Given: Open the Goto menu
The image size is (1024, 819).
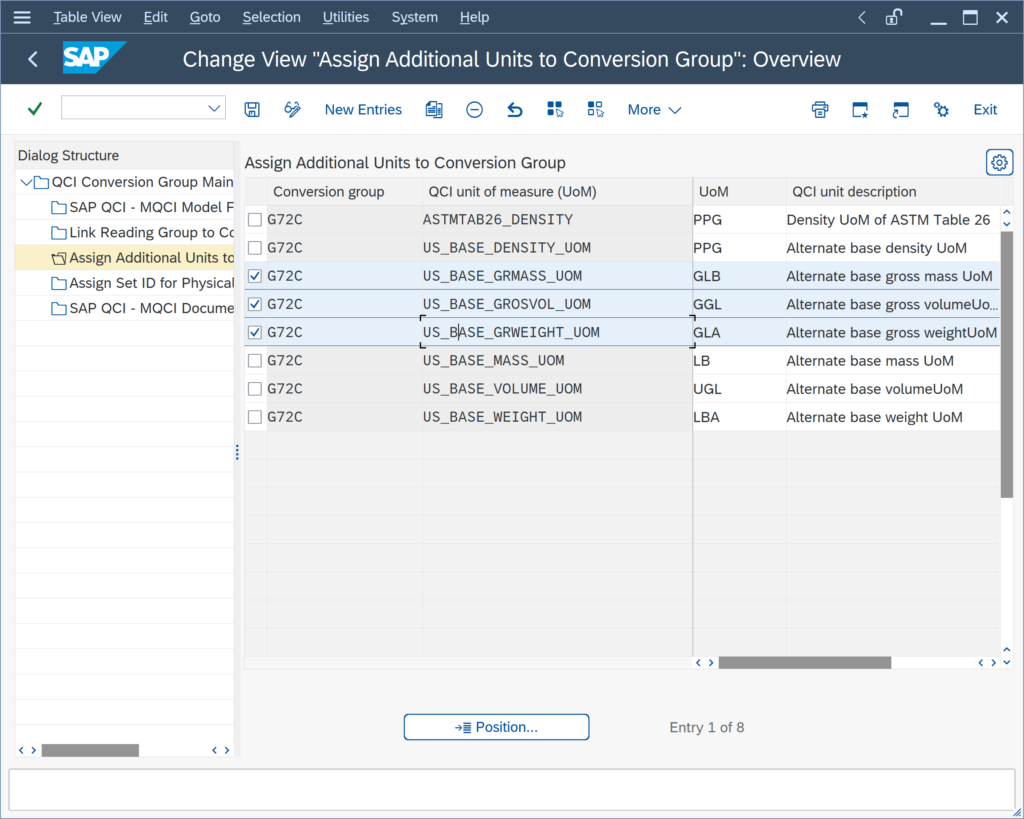Looking at the screenshot, I should pyautogui.click(x=205, y=18).
